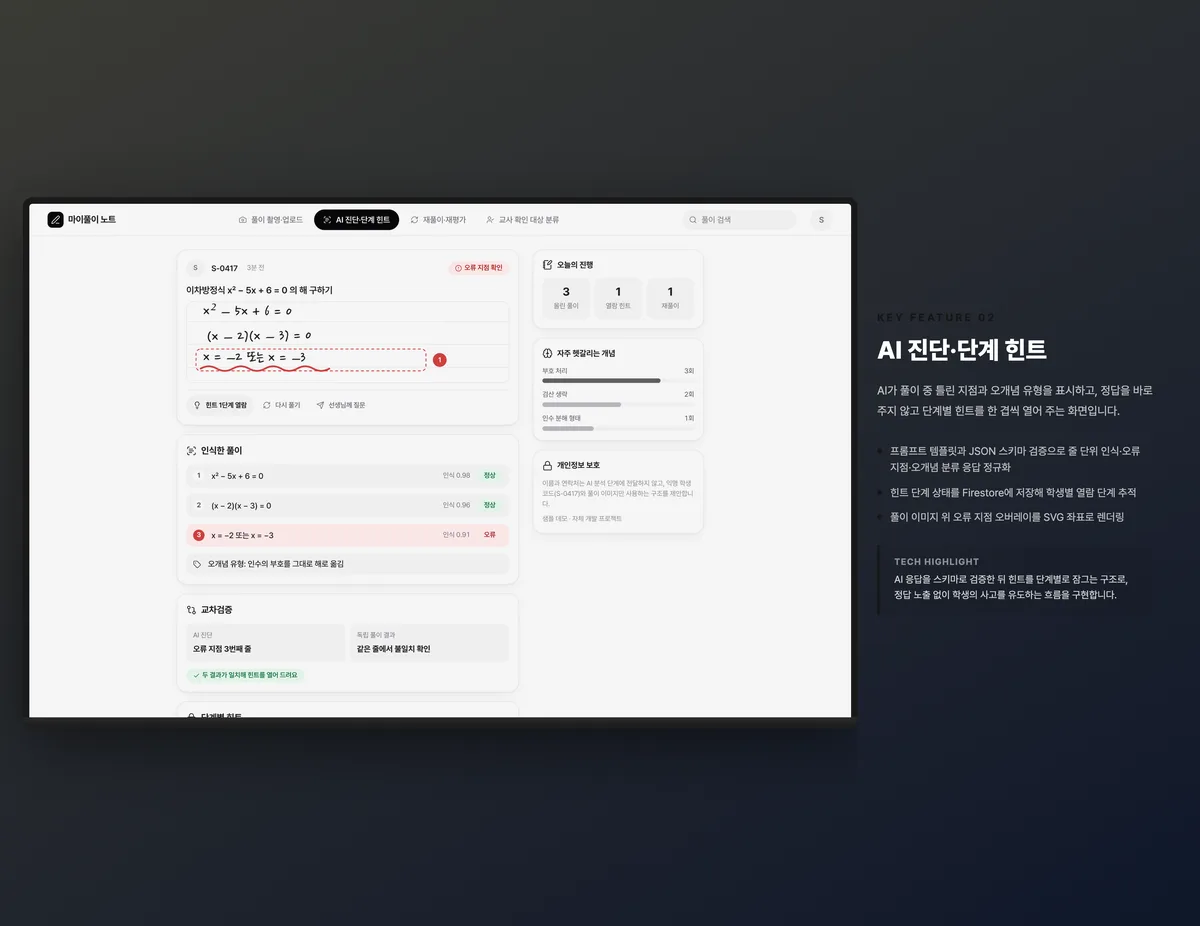This screenshot has width=1200, height=926.
Task: Click the 다시 풀기 retry button
Action: tap(281, 405)
